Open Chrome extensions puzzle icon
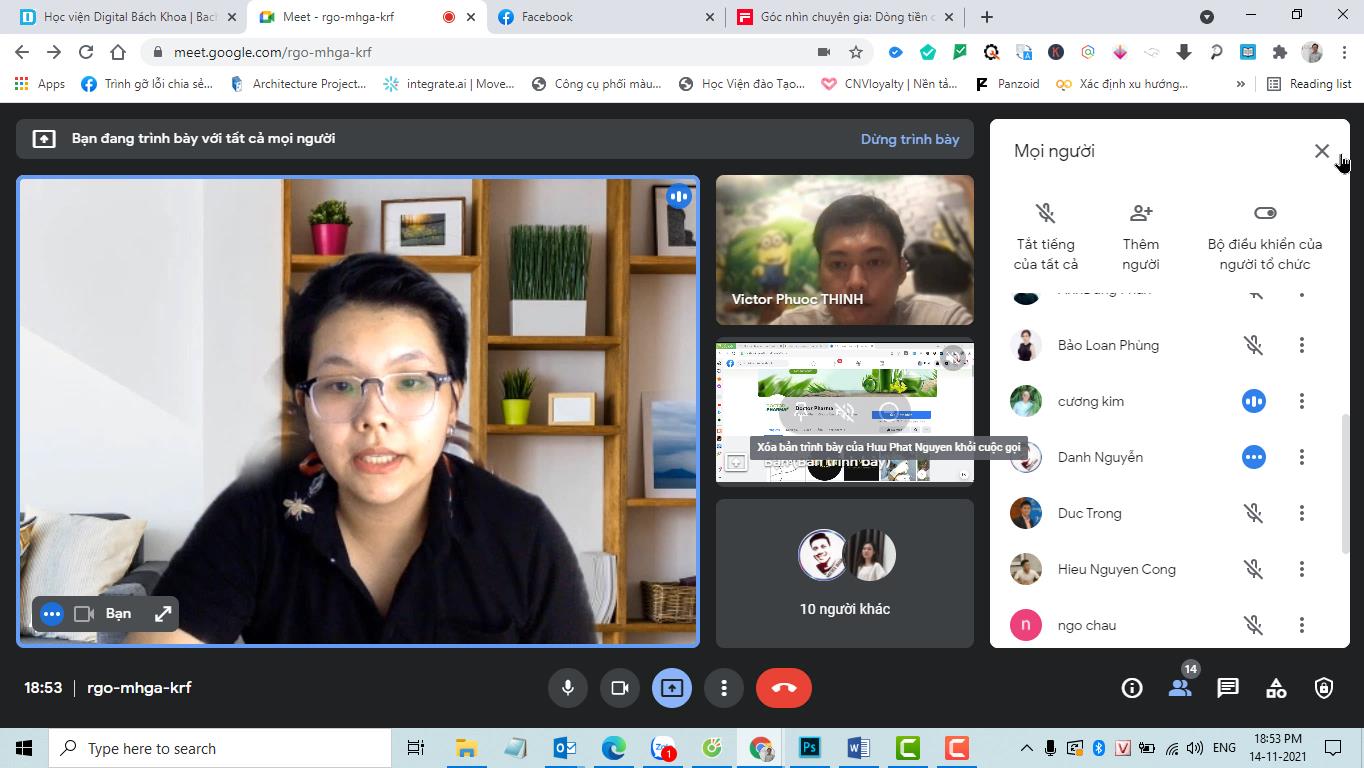This screenshot has width=1364, height=768. [1280, 52]
